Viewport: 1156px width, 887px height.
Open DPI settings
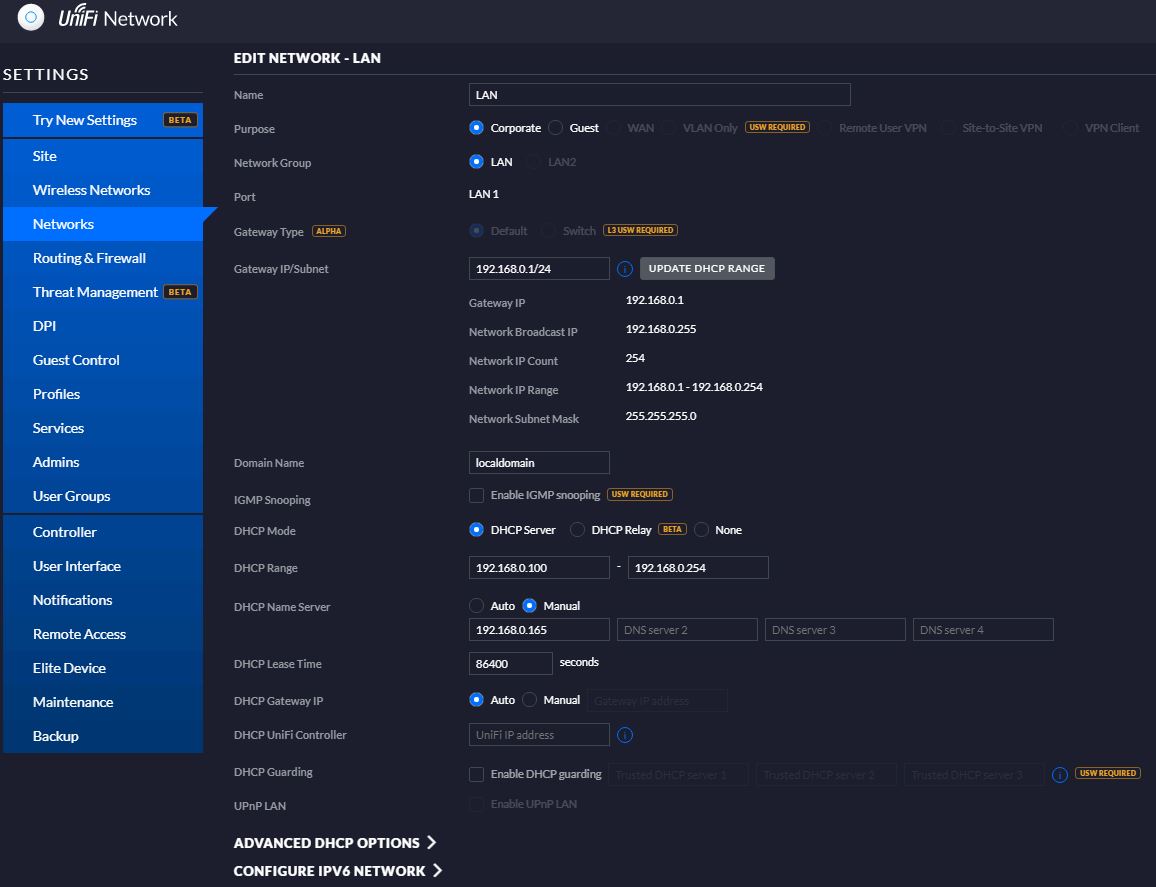103,326
